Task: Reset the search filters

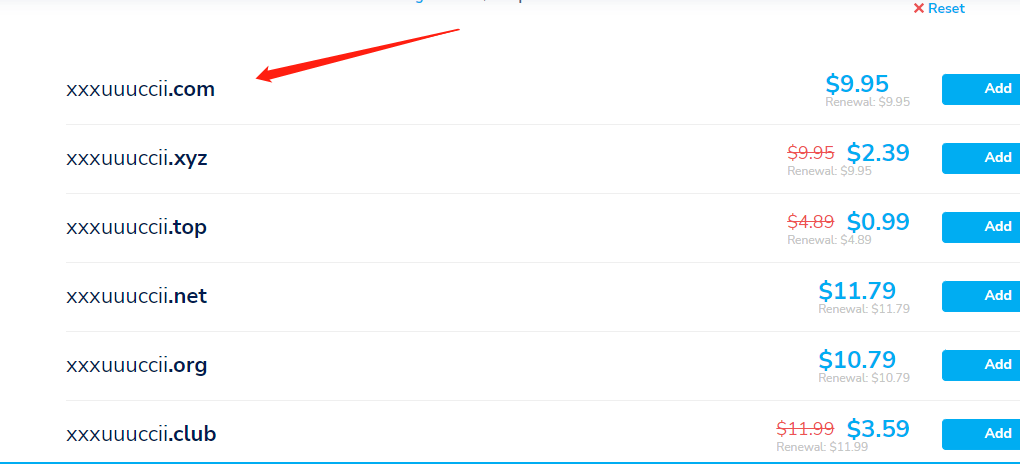Action: (939, 8)
